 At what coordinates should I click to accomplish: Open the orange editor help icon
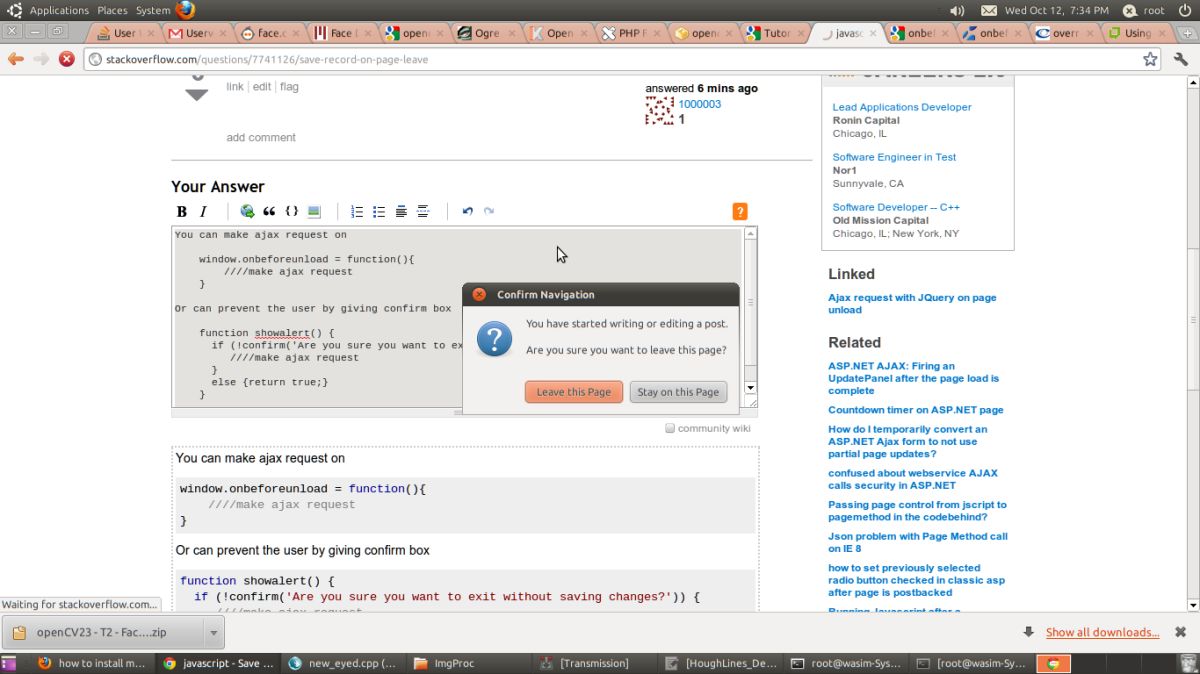point(740,211)
